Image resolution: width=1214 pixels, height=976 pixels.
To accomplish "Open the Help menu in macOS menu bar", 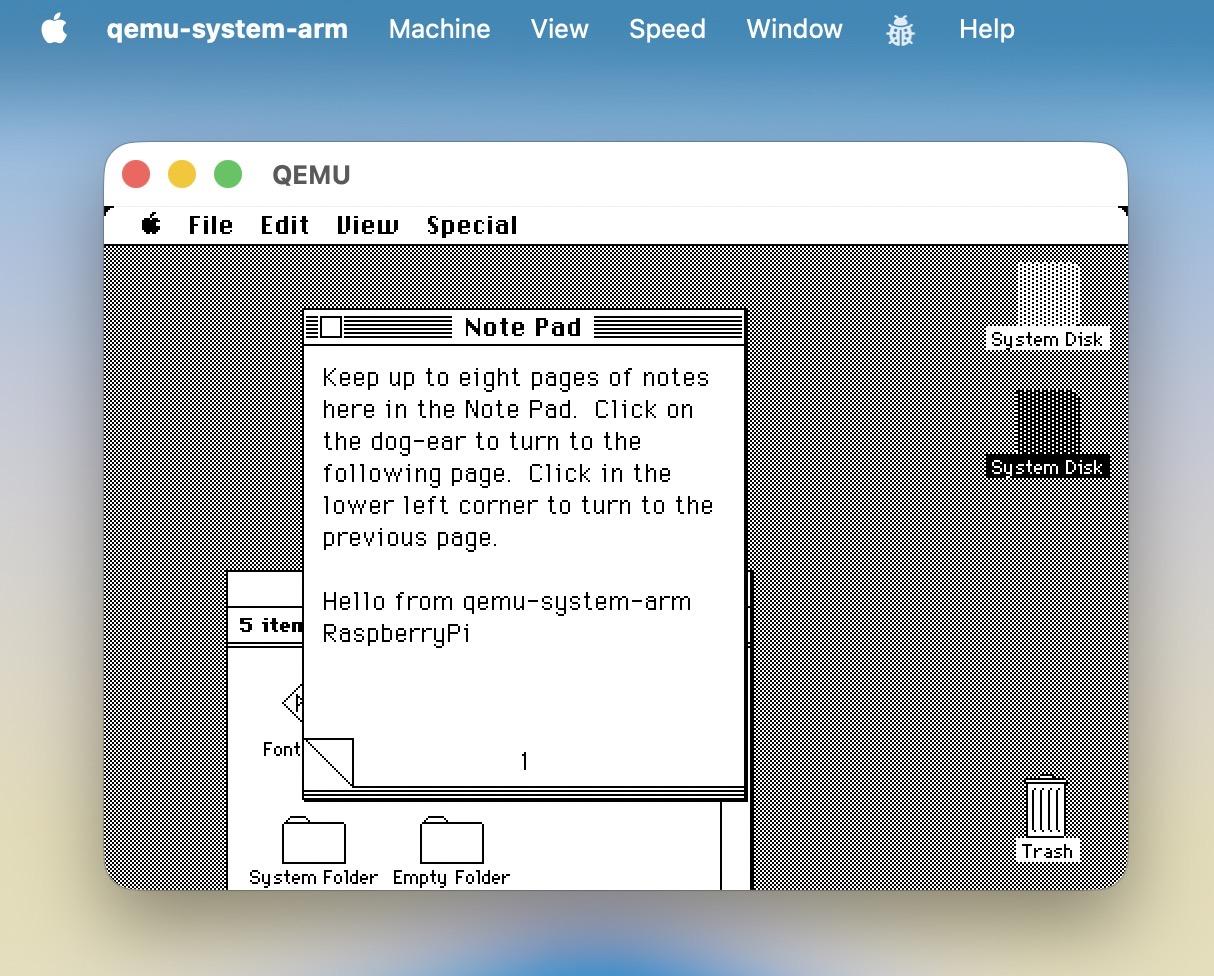I will 986,29.
